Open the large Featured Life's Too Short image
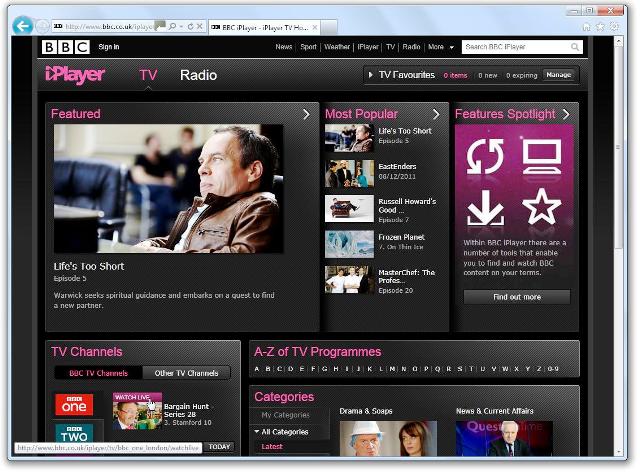This screenshot has width=640, height=472. 169,189
